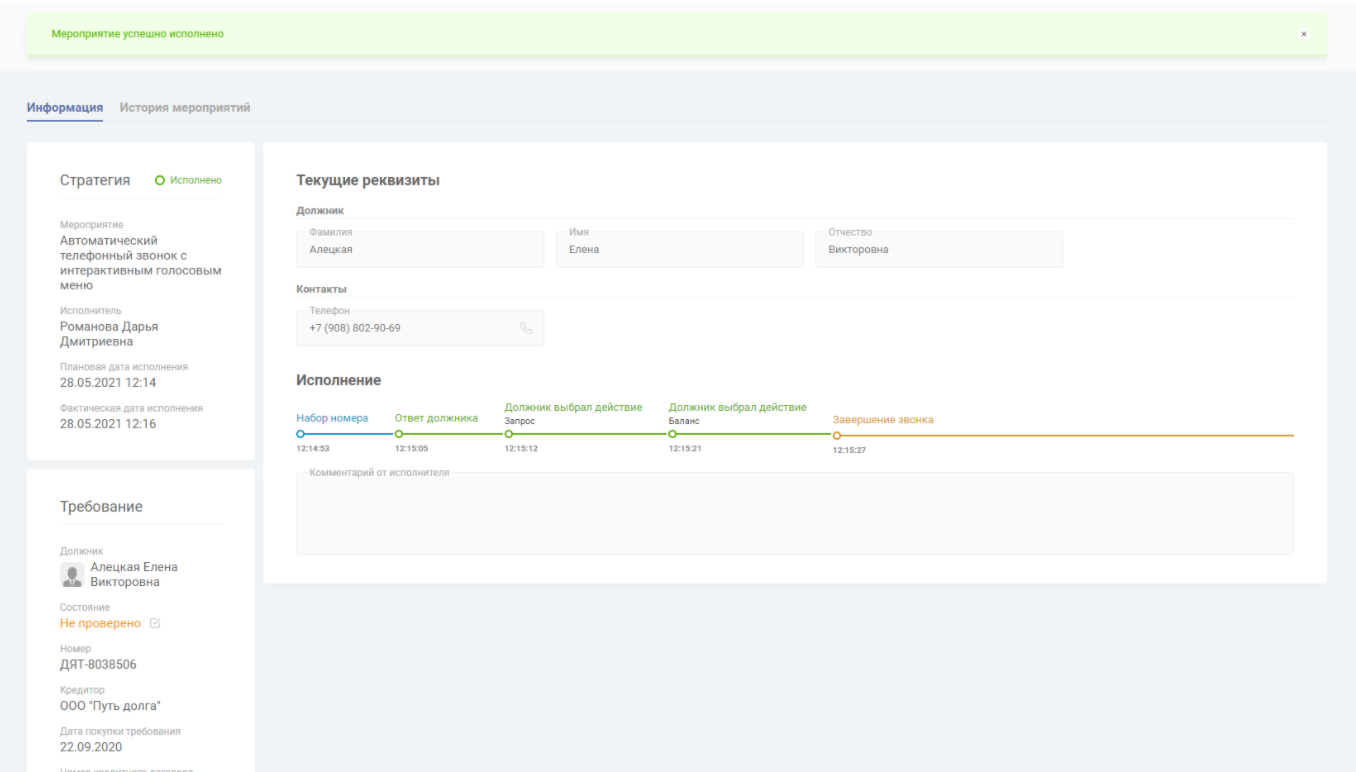Click the timestamp 12:15:05
The height and width of the screenshot is (772, 1356).
coord(411,449)
